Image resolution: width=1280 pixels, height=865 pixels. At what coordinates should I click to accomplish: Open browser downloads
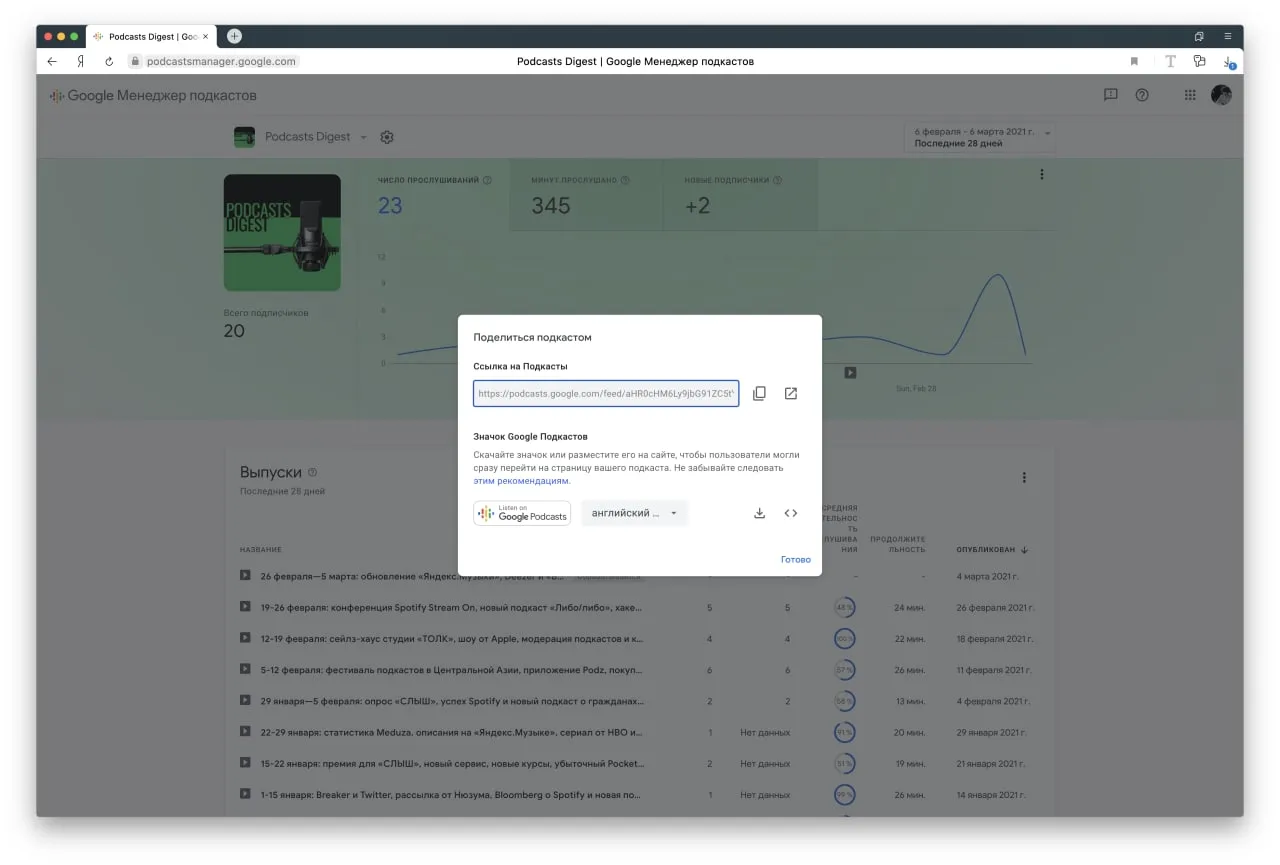tap(1229, 61)
